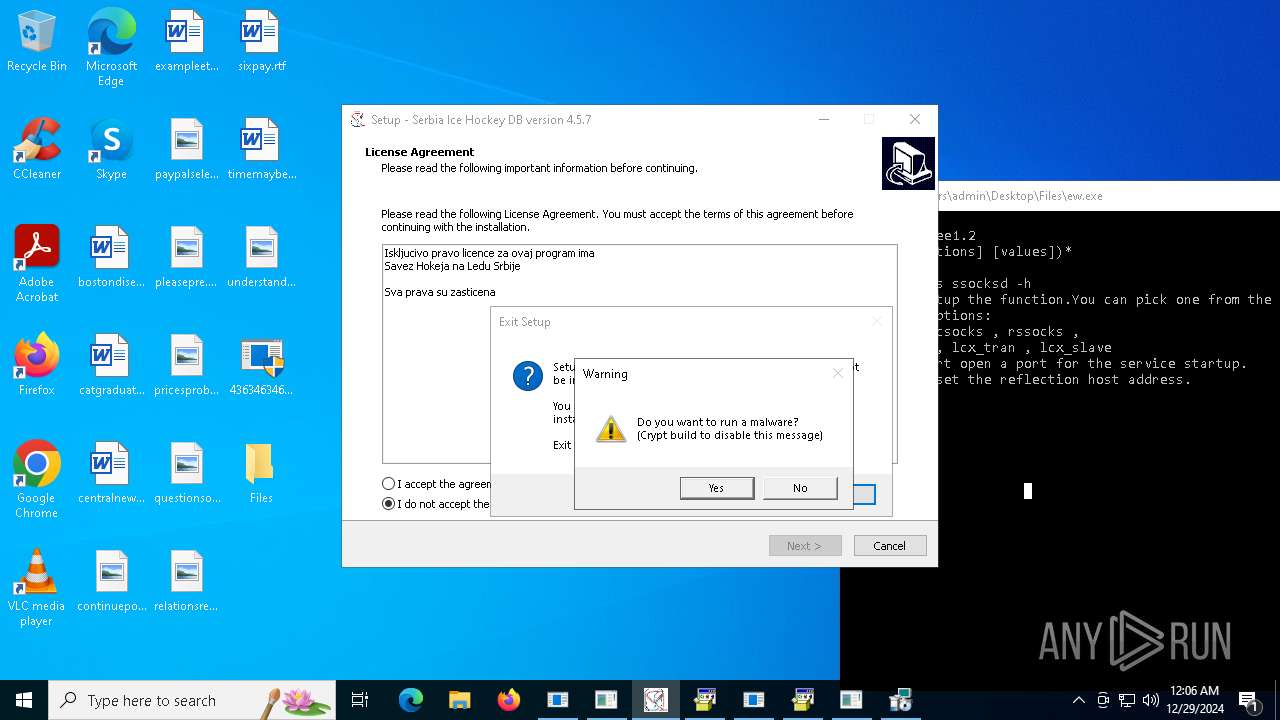
Task: Close the Warning dialog with X
Action: pyautogui.click(x=838, y=373)
